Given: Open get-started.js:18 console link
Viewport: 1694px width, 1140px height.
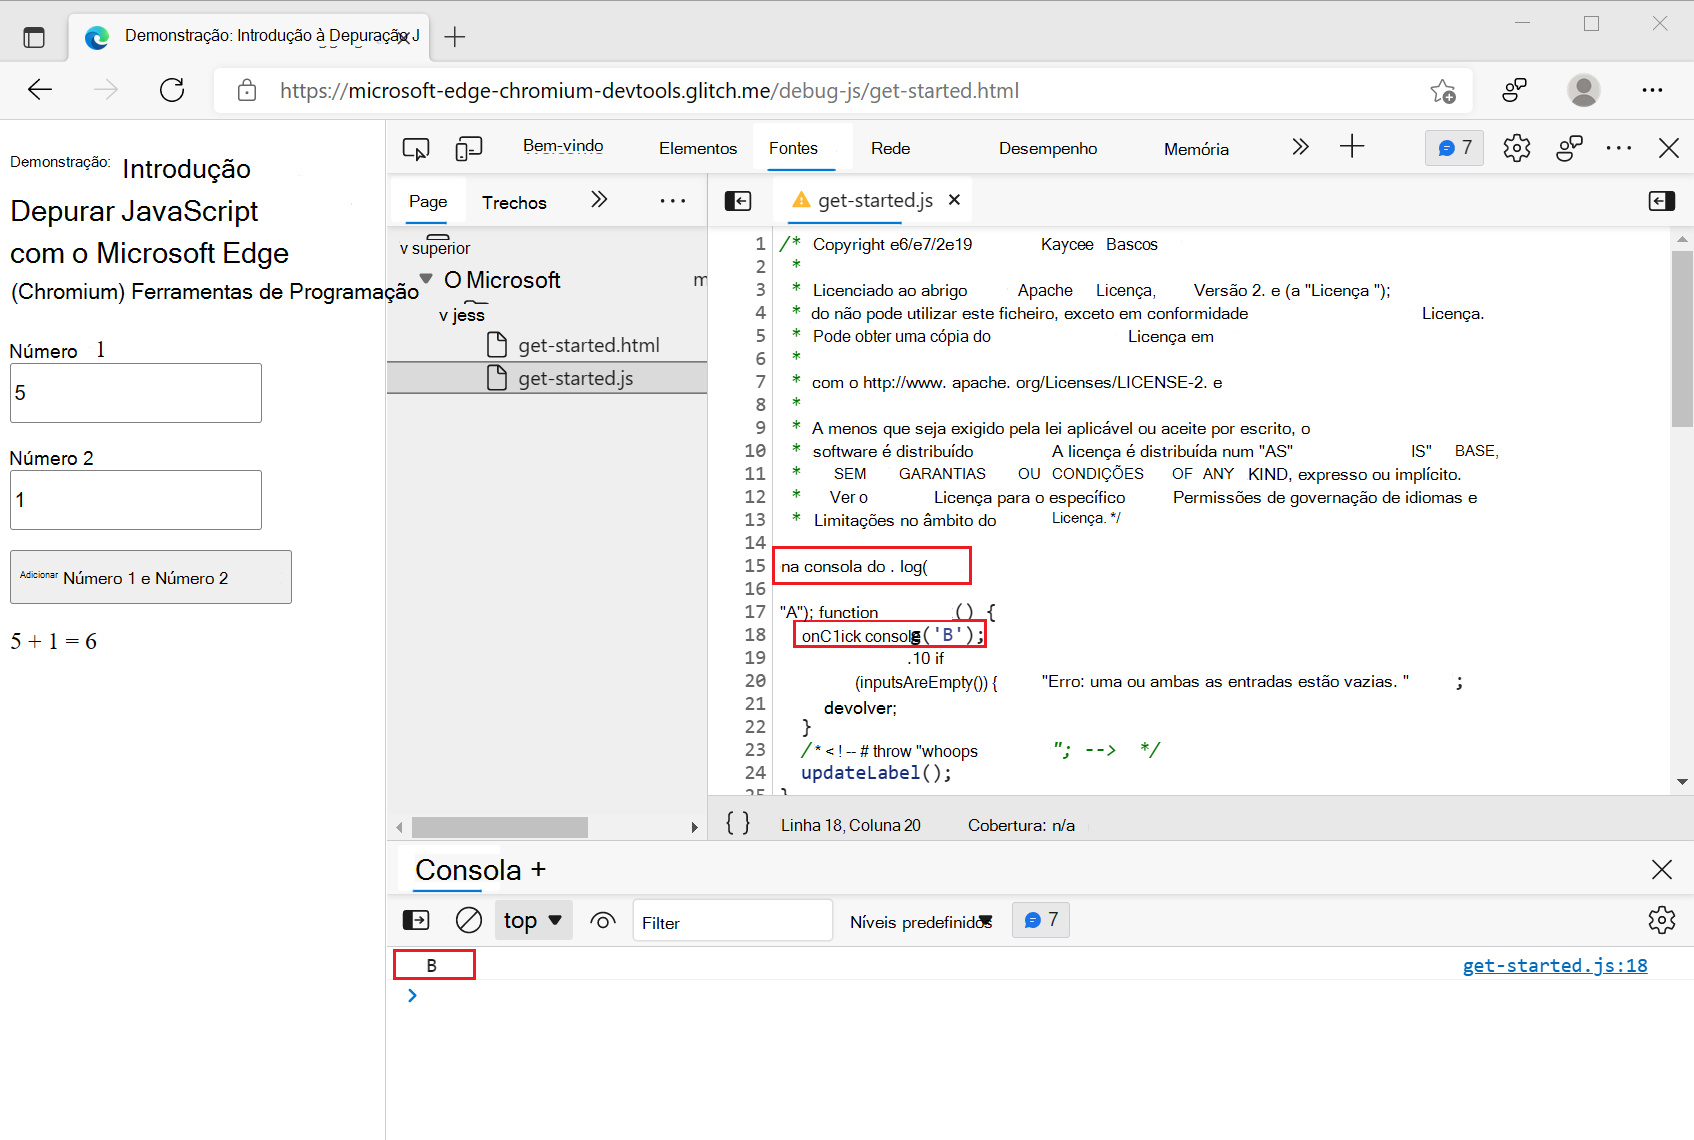Looking at the screenshot, I should (x=1554, y=965).
